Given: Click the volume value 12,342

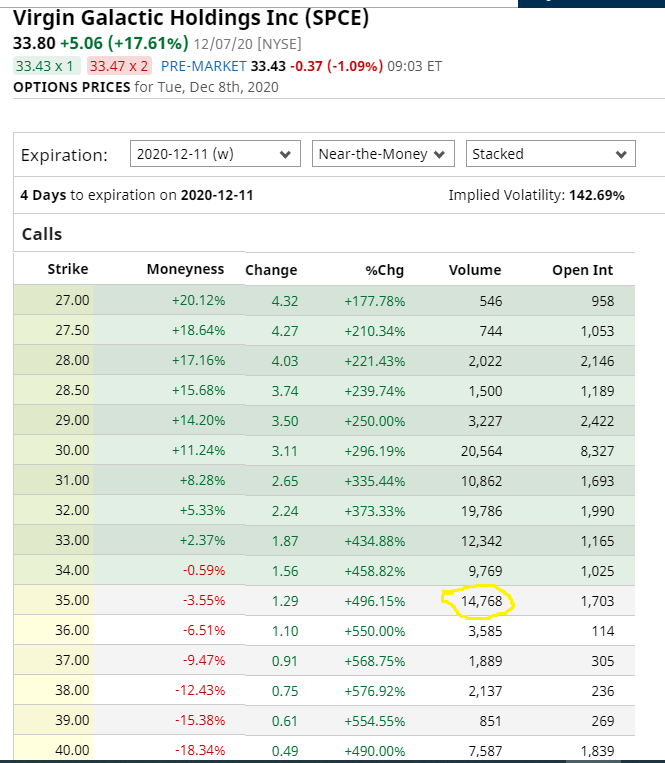Looking at the screenshot, I should [x=481, y=541].
